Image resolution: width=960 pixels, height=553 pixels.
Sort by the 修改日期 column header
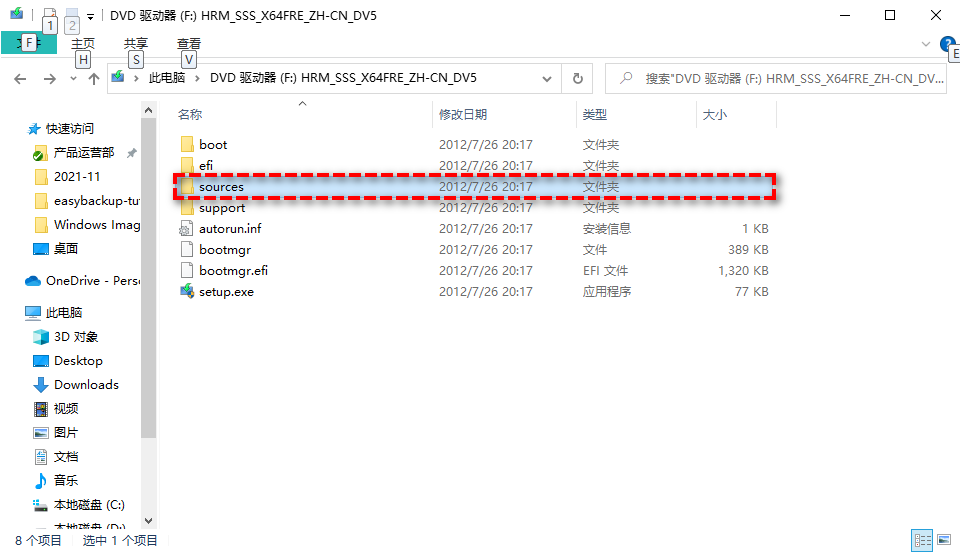(463, 115)
